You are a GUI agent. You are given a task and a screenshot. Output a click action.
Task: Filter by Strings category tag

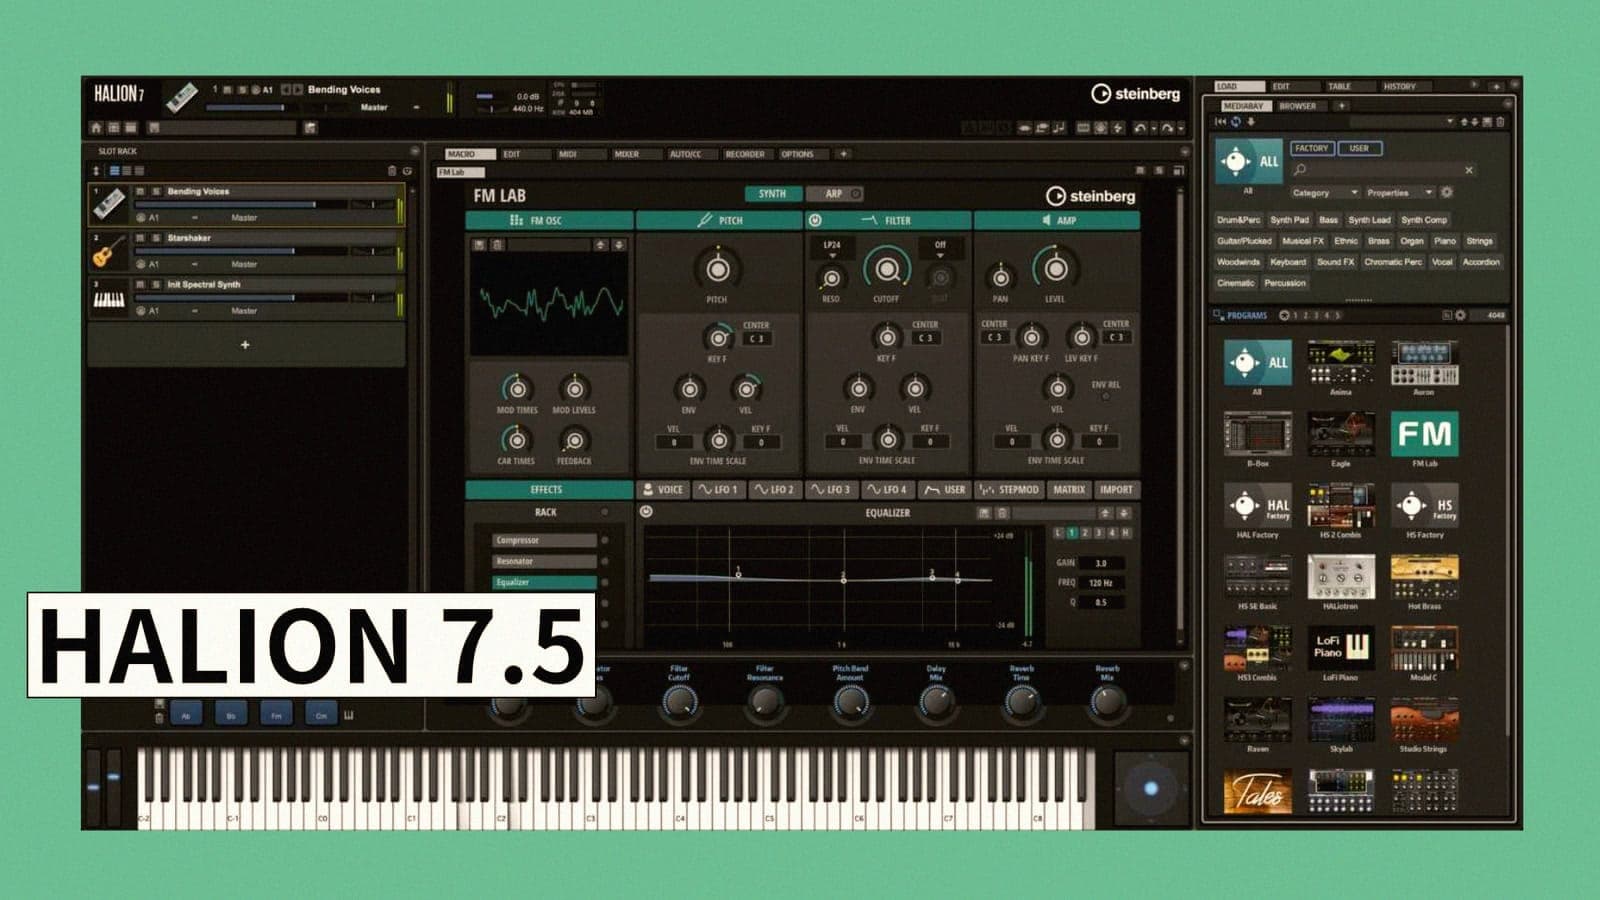1480,241
